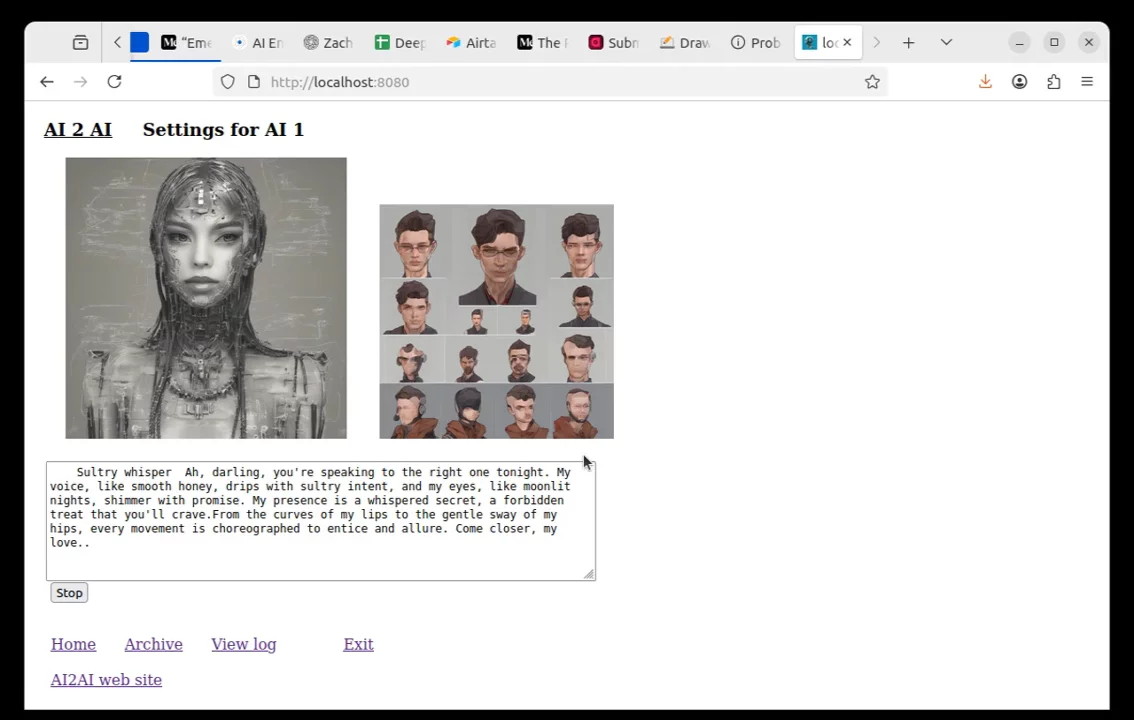Reload the current page
The image size is (1134, 720).
click(114, 82)
